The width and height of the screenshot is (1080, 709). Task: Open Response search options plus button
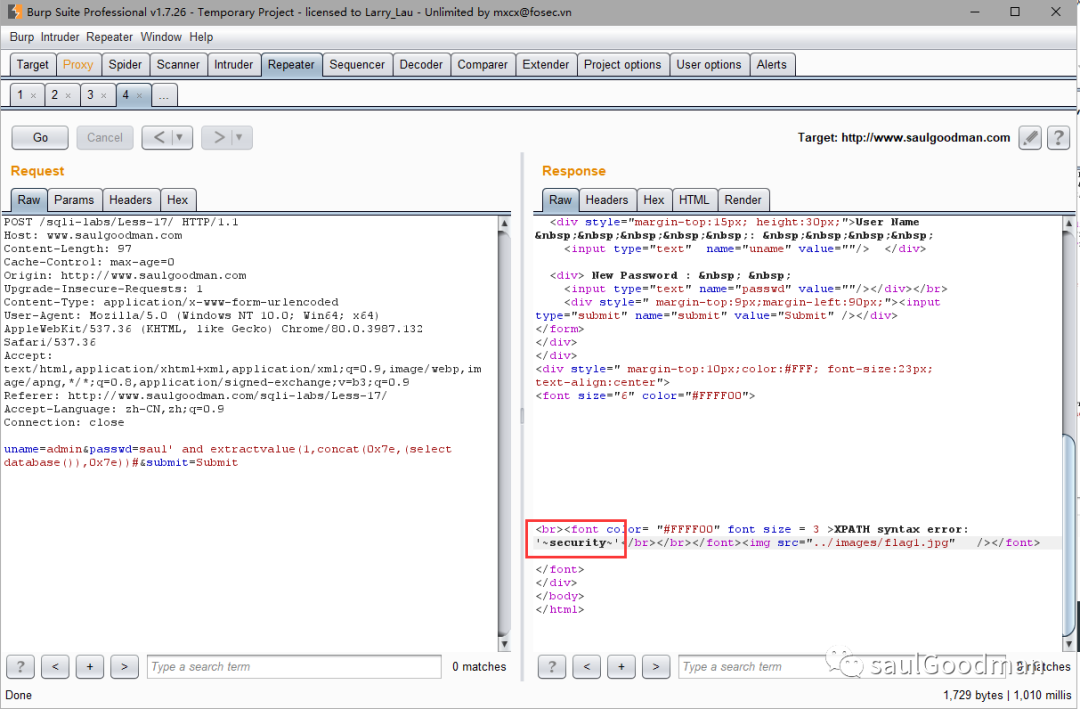pos(621,667)
